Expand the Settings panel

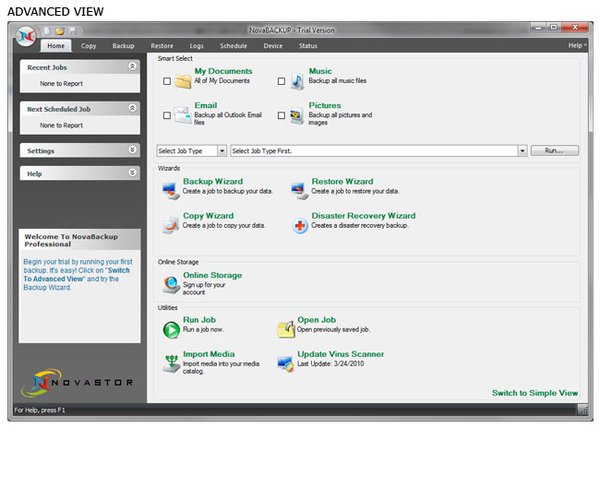point(132,150)
